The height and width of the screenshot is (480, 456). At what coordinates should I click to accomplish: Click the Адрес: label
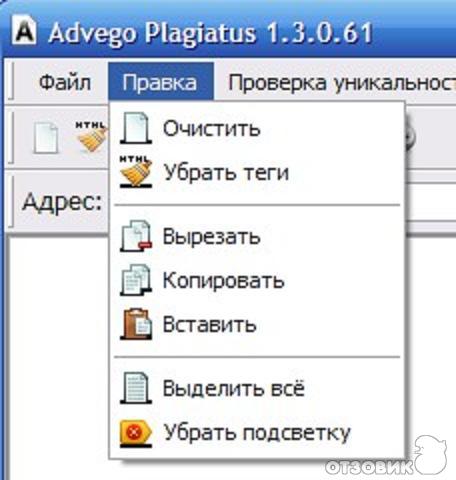coord(62,201)
